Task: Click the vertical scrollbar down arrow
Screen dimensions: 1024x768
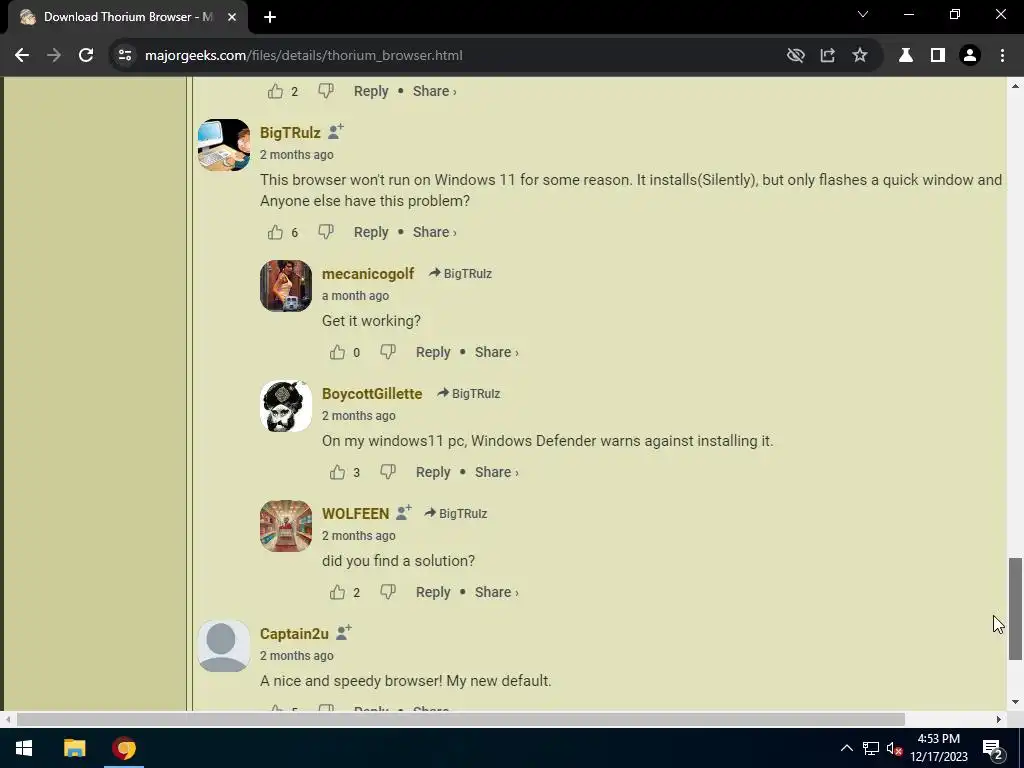Action: (1015, 702)
